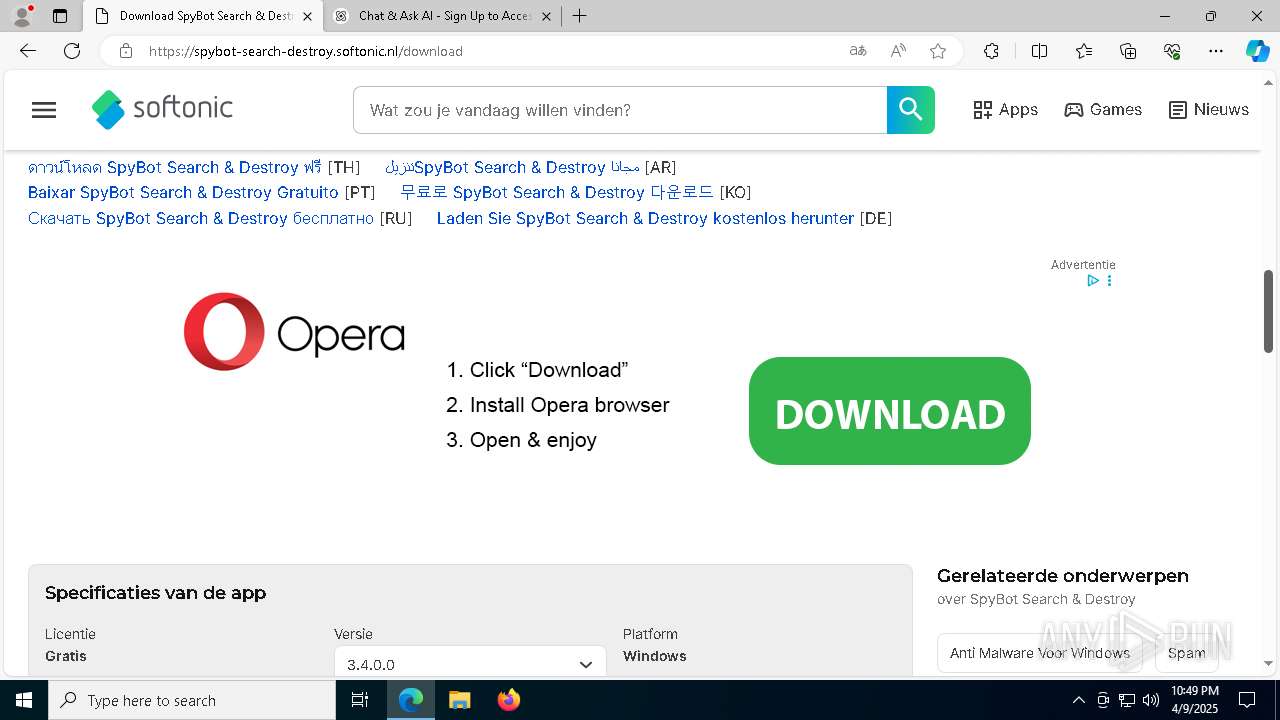Open File Explorer from taskbar
Viewport: 1280px width, 720px height.
pos(459,700)
